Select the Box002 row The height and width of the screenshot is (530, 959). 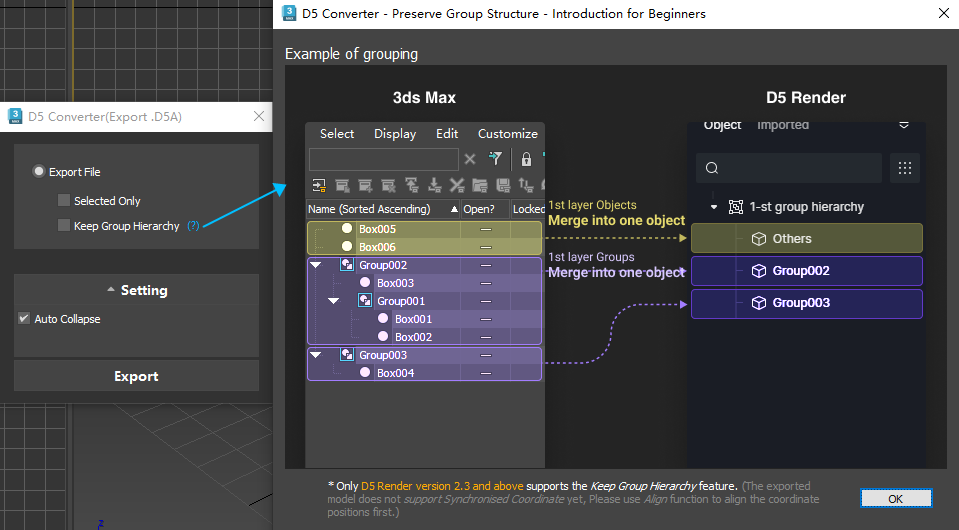424,337
